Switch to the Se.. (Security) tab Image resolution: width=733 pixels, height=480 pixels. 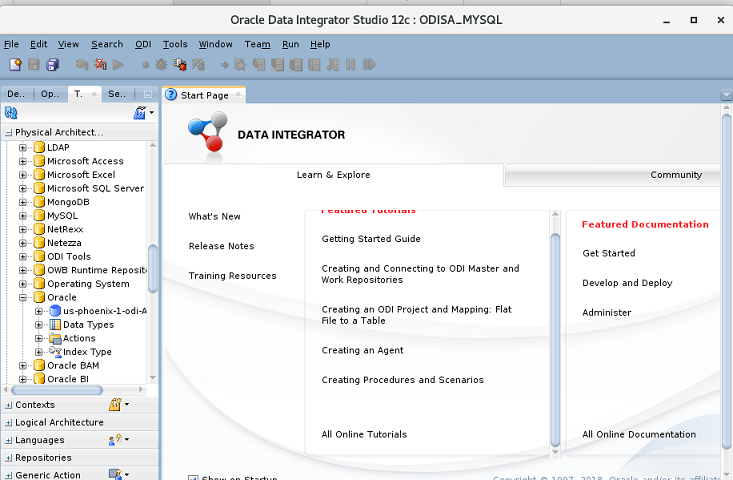point(117,94)
